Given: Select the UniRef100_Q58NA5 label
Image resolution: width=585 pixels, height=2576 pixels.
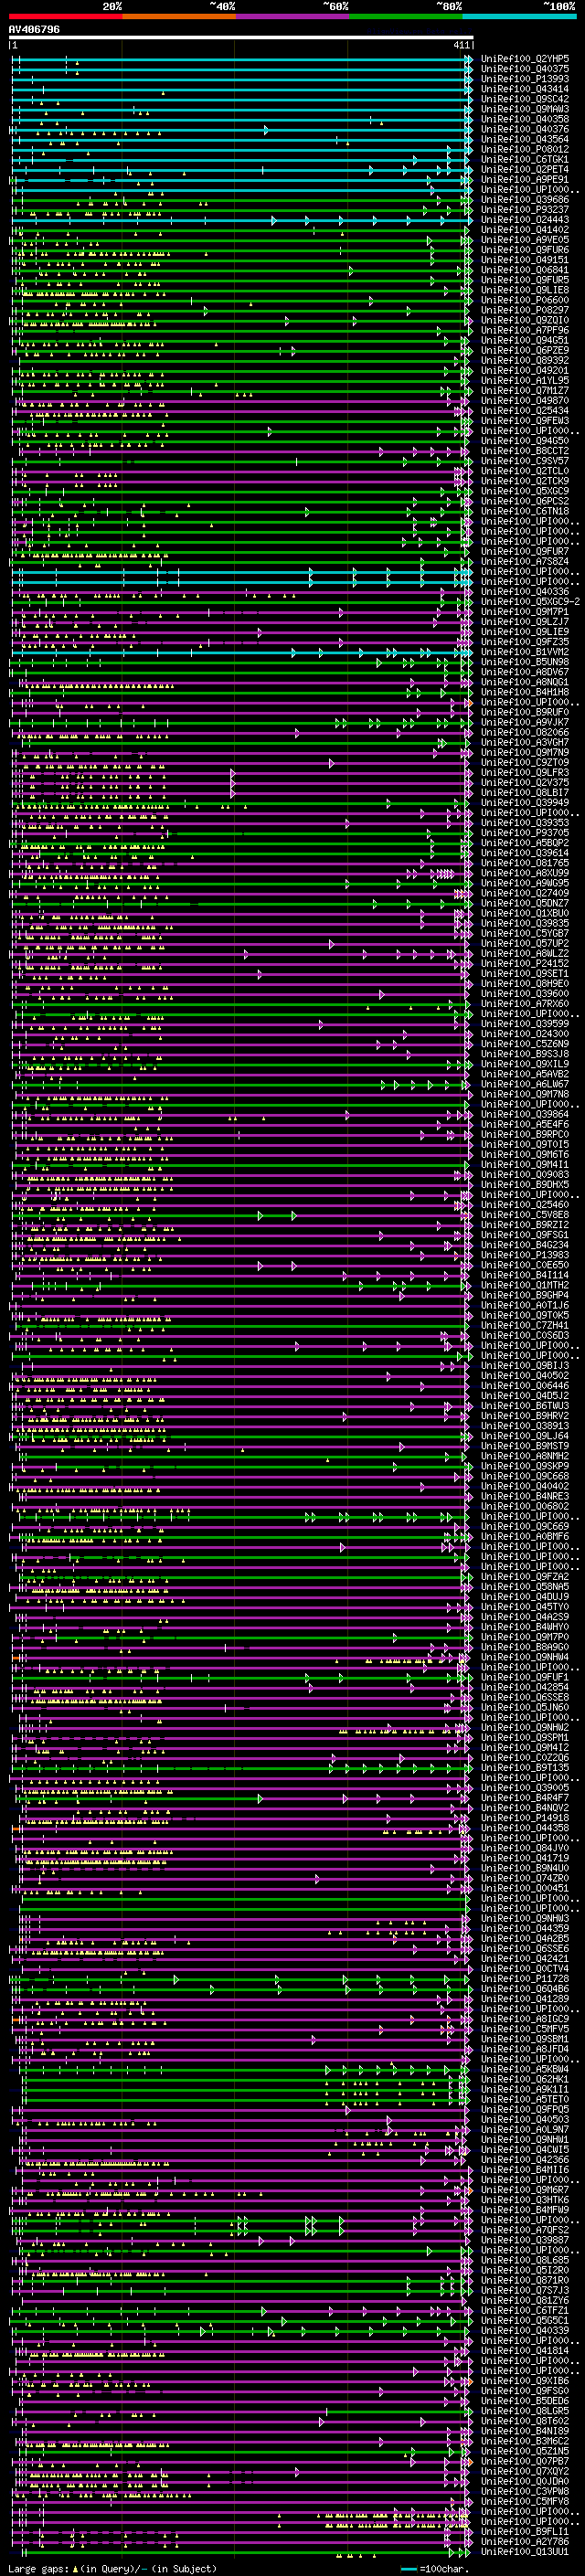Looking at the screenshot, I should pyautogui.click(x=524, y=1587).
